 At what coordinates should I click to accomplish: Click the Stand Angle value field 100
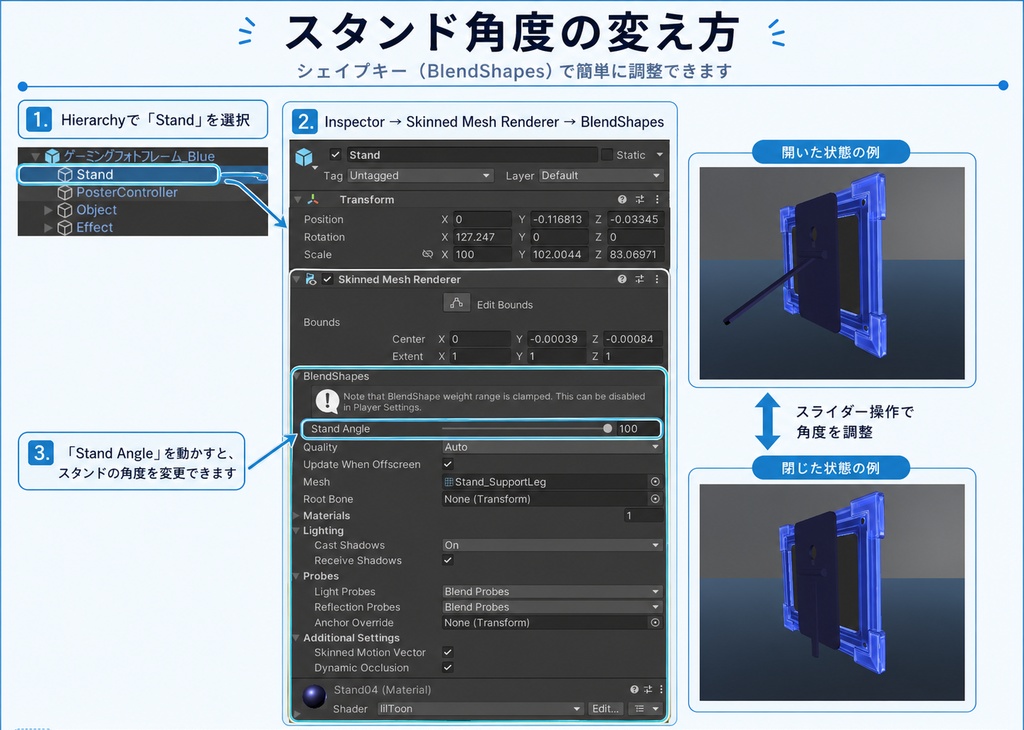coord(637,429)
